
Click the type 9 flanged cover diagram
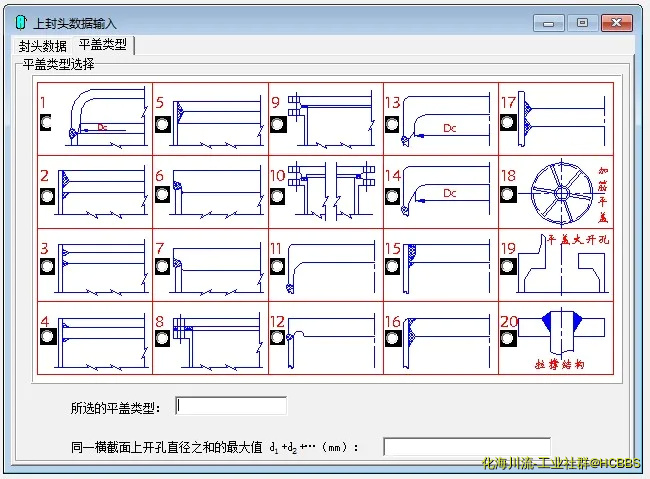[x=331, y=119]
